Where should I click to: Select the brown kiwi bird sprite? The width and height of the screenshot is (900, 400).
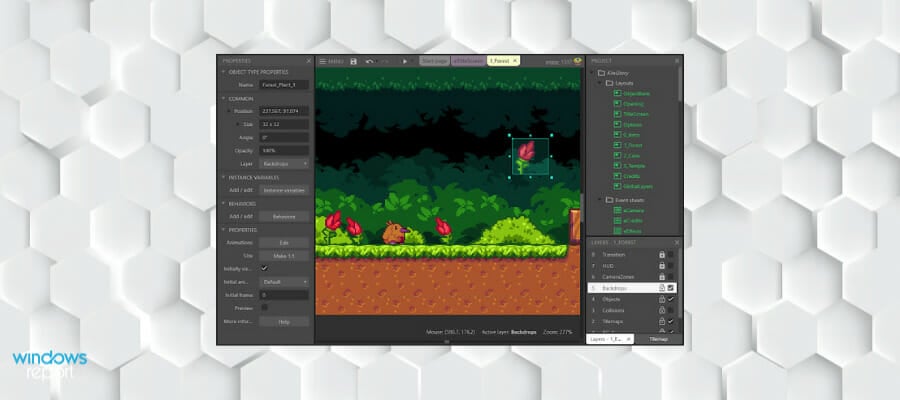[395, 232]
